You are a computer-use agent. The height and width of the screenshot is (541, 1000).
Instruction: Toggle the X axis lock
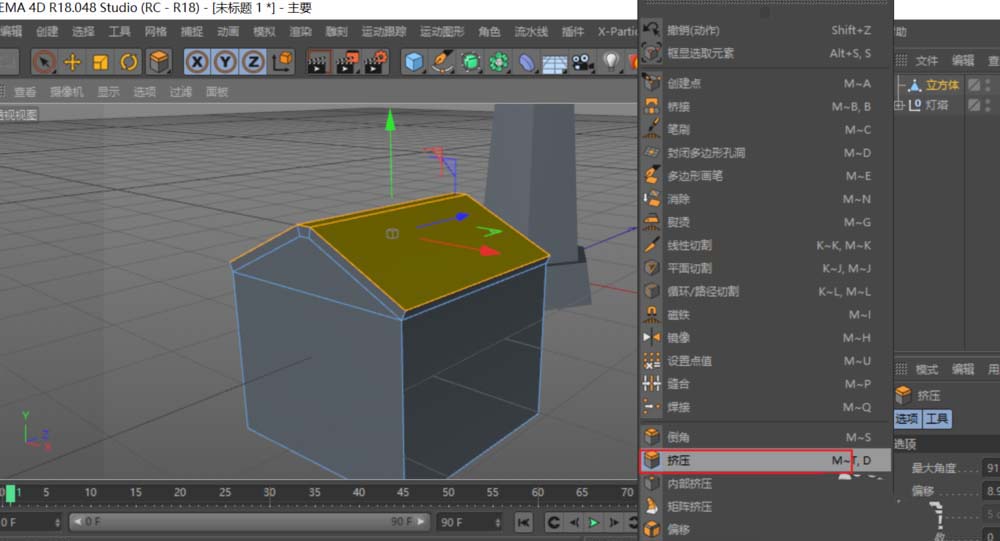pos(197,62)
